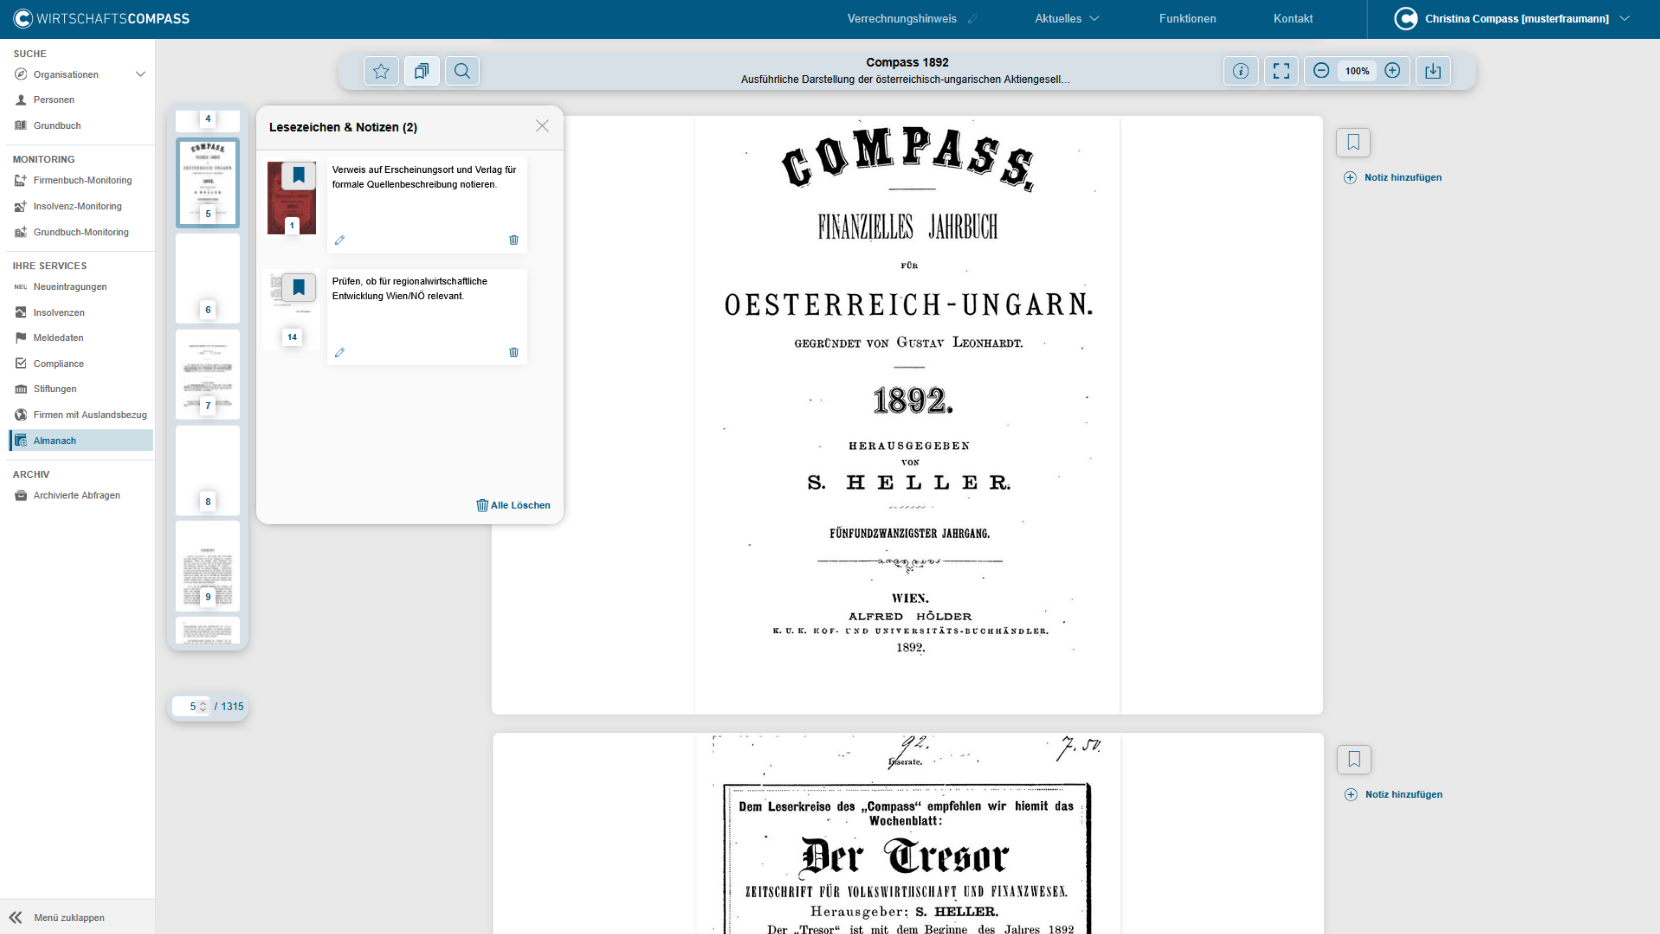Select page 5 thumbnail
This screenshot has height=934, width=1660.
208,183
